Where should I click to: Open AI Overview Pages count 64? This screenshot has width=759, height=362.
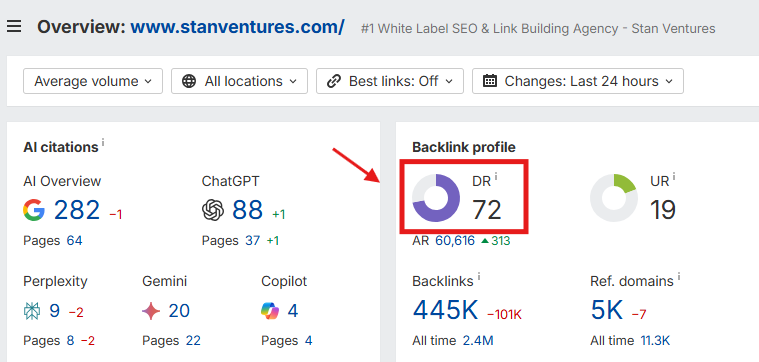[75, 241]
